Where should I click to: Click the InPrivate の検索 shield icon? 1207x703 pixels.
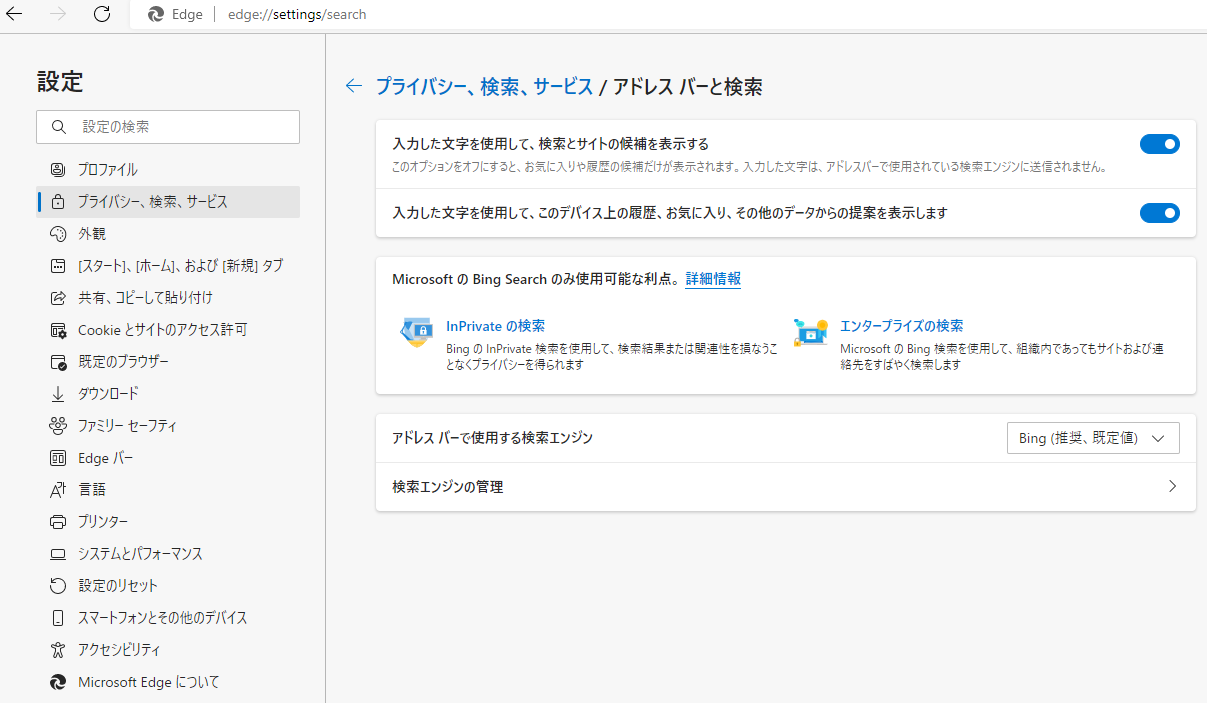(416, 332)
